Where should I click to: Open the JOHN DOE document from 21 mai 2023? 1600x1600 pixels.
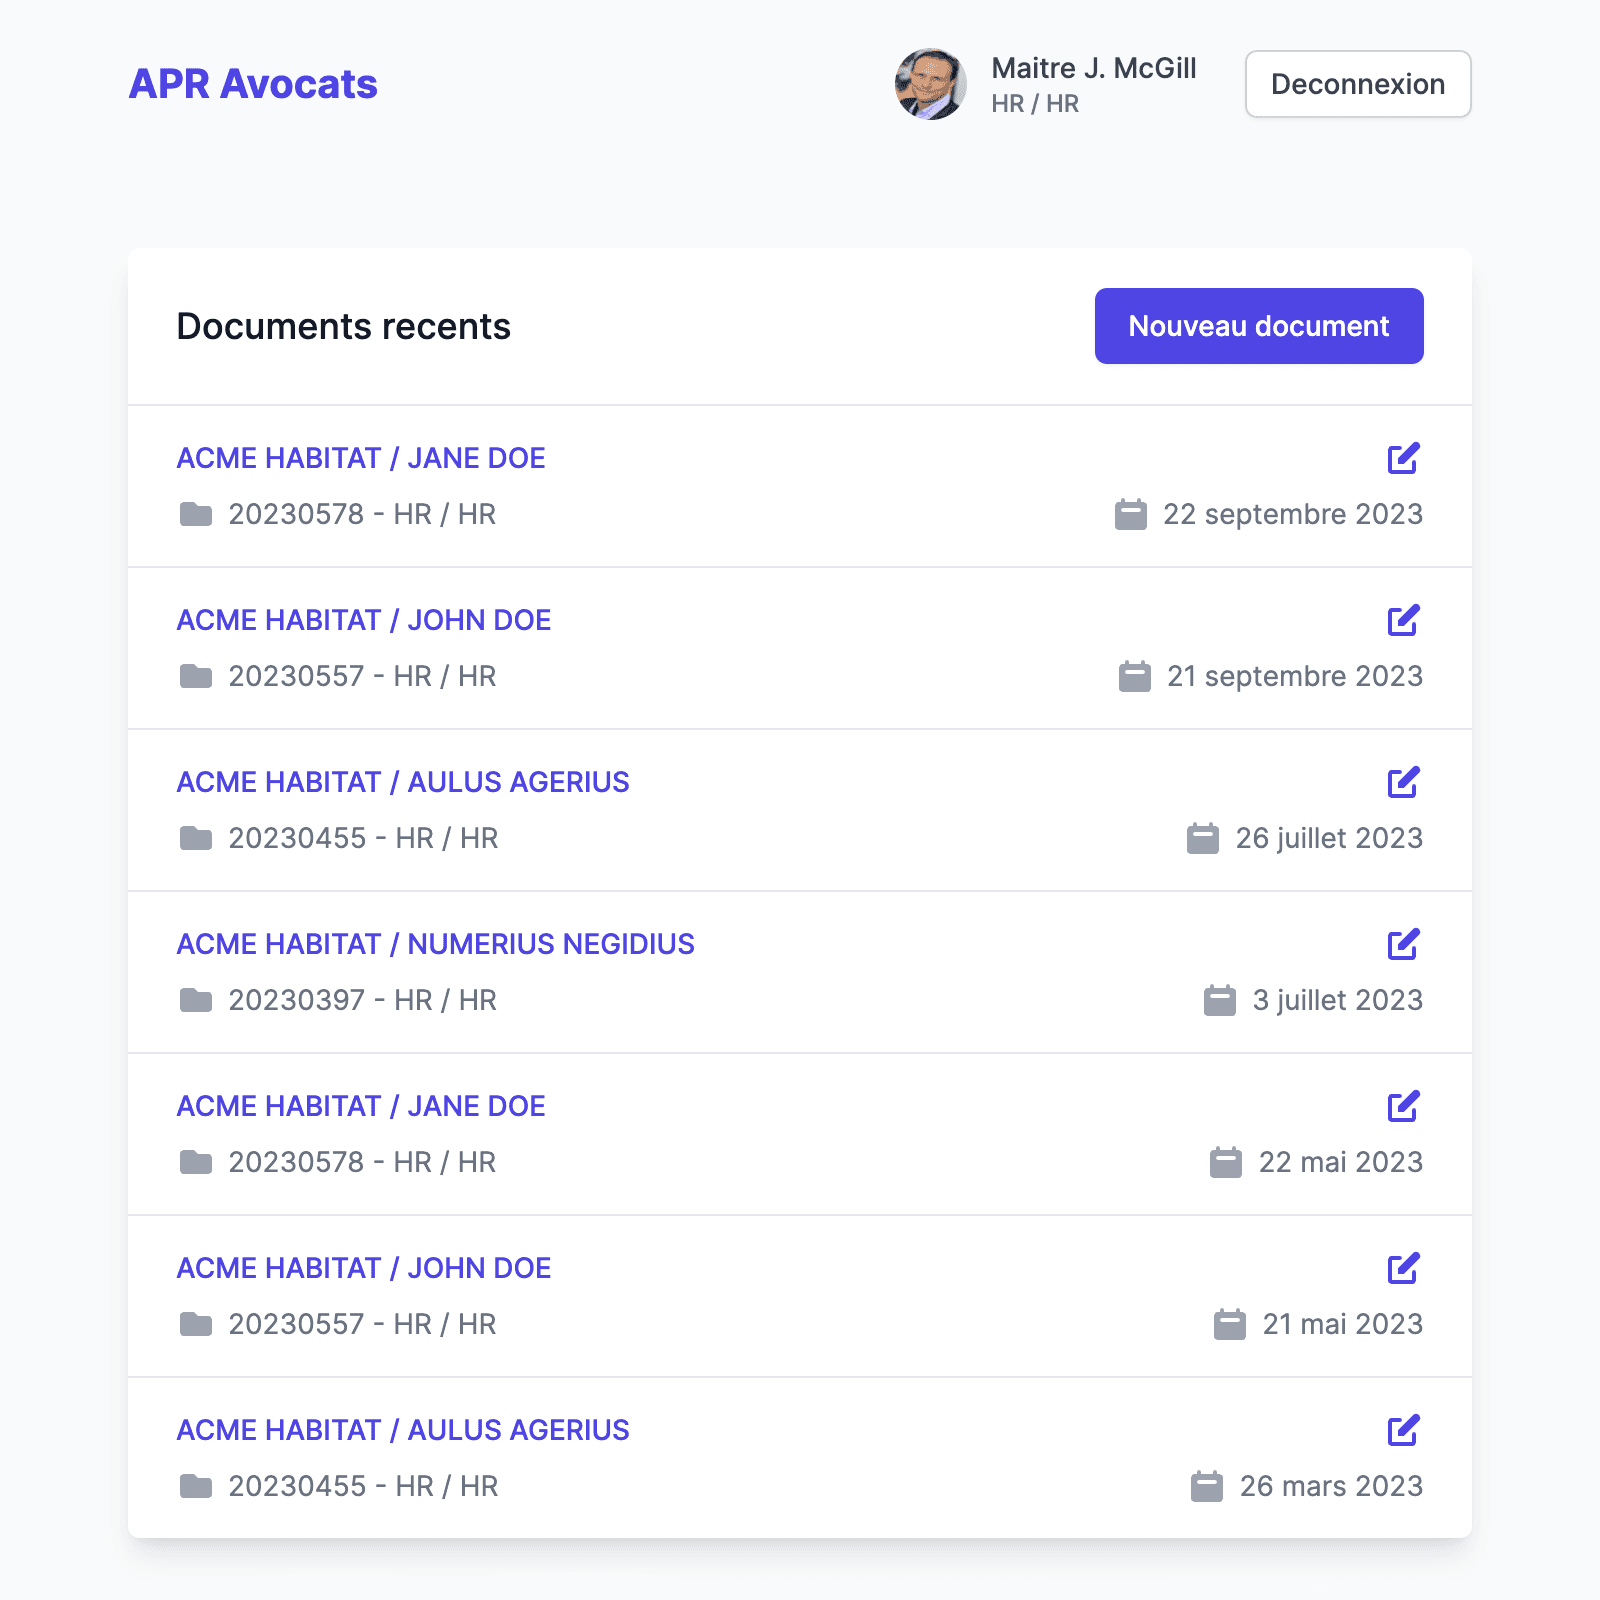(364, 1268)
